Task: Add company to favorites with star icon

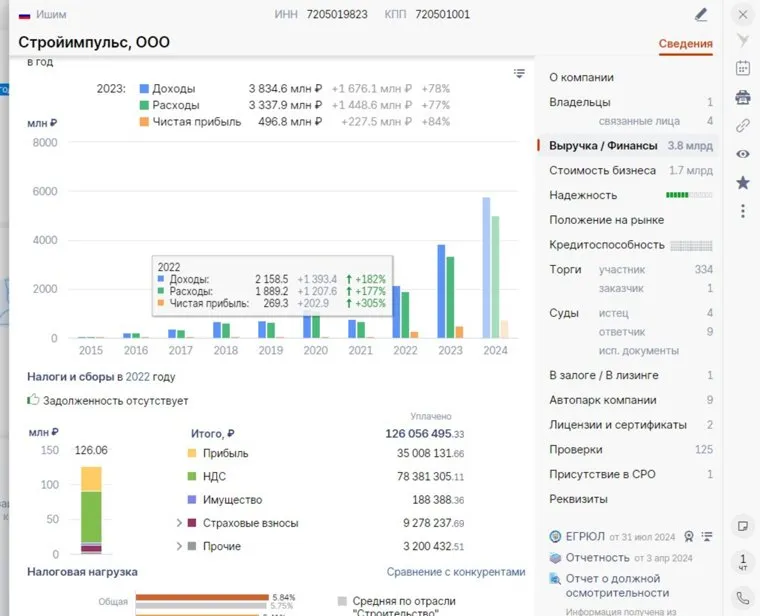Action: [742, 183]
